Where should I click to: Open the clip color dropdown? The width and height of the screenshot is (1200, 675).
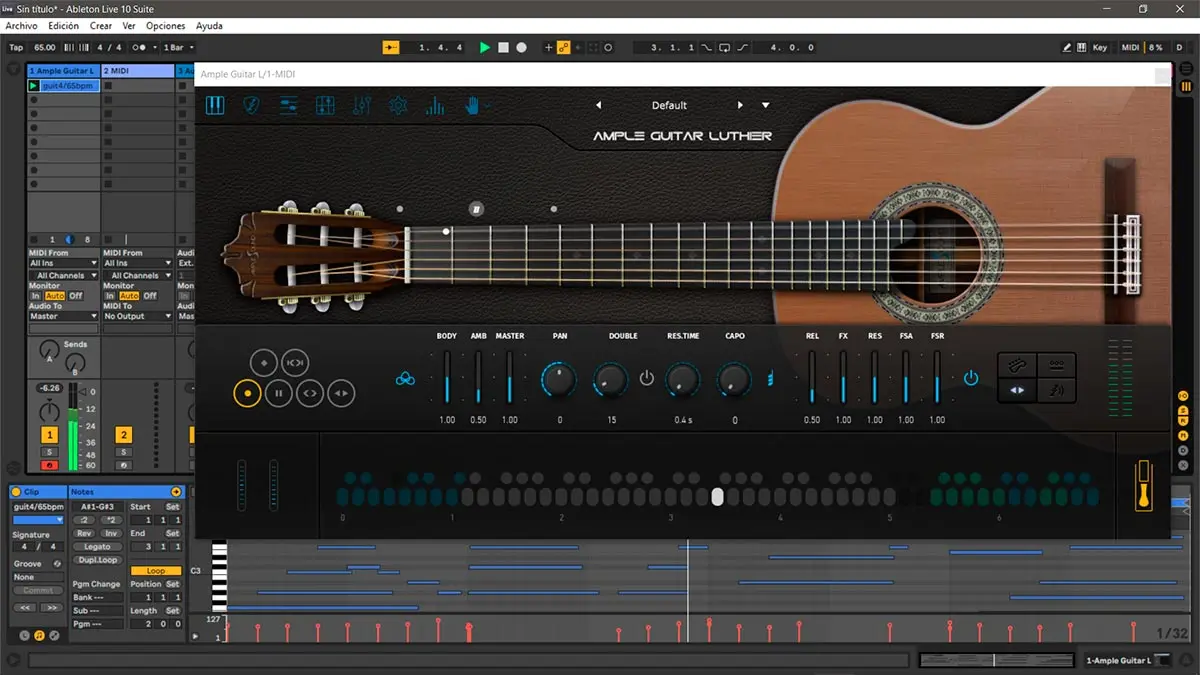[x=38, y=520]
